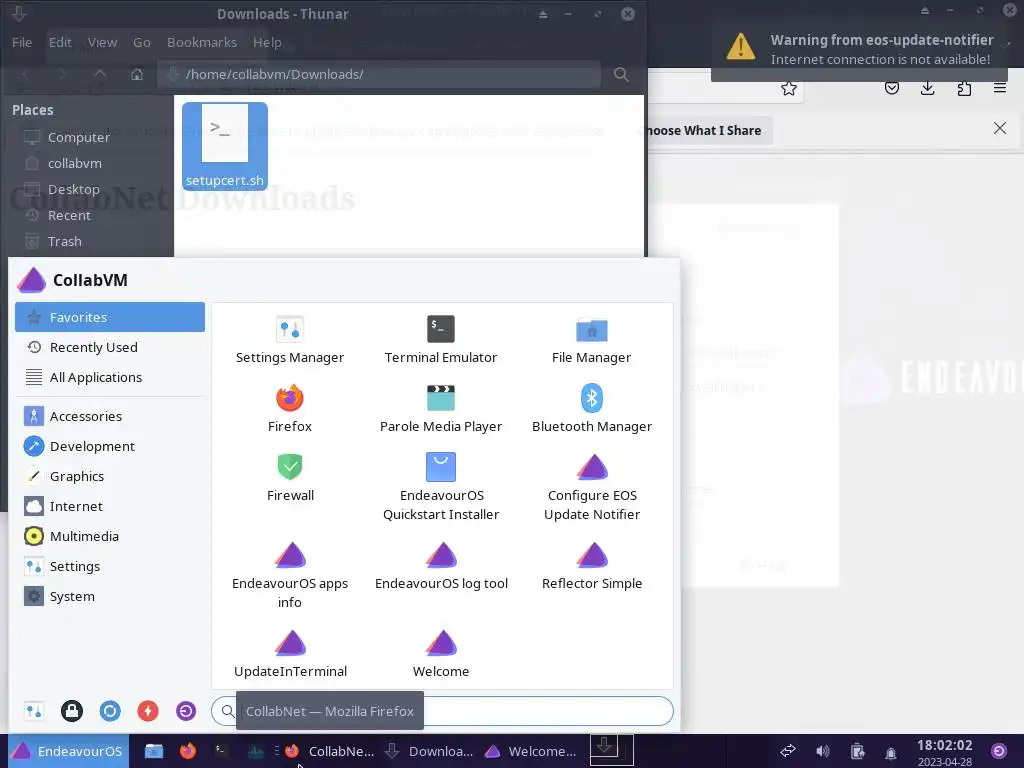Click Thunar search icon
The image size is (1024, 768).
coord(621,74)
